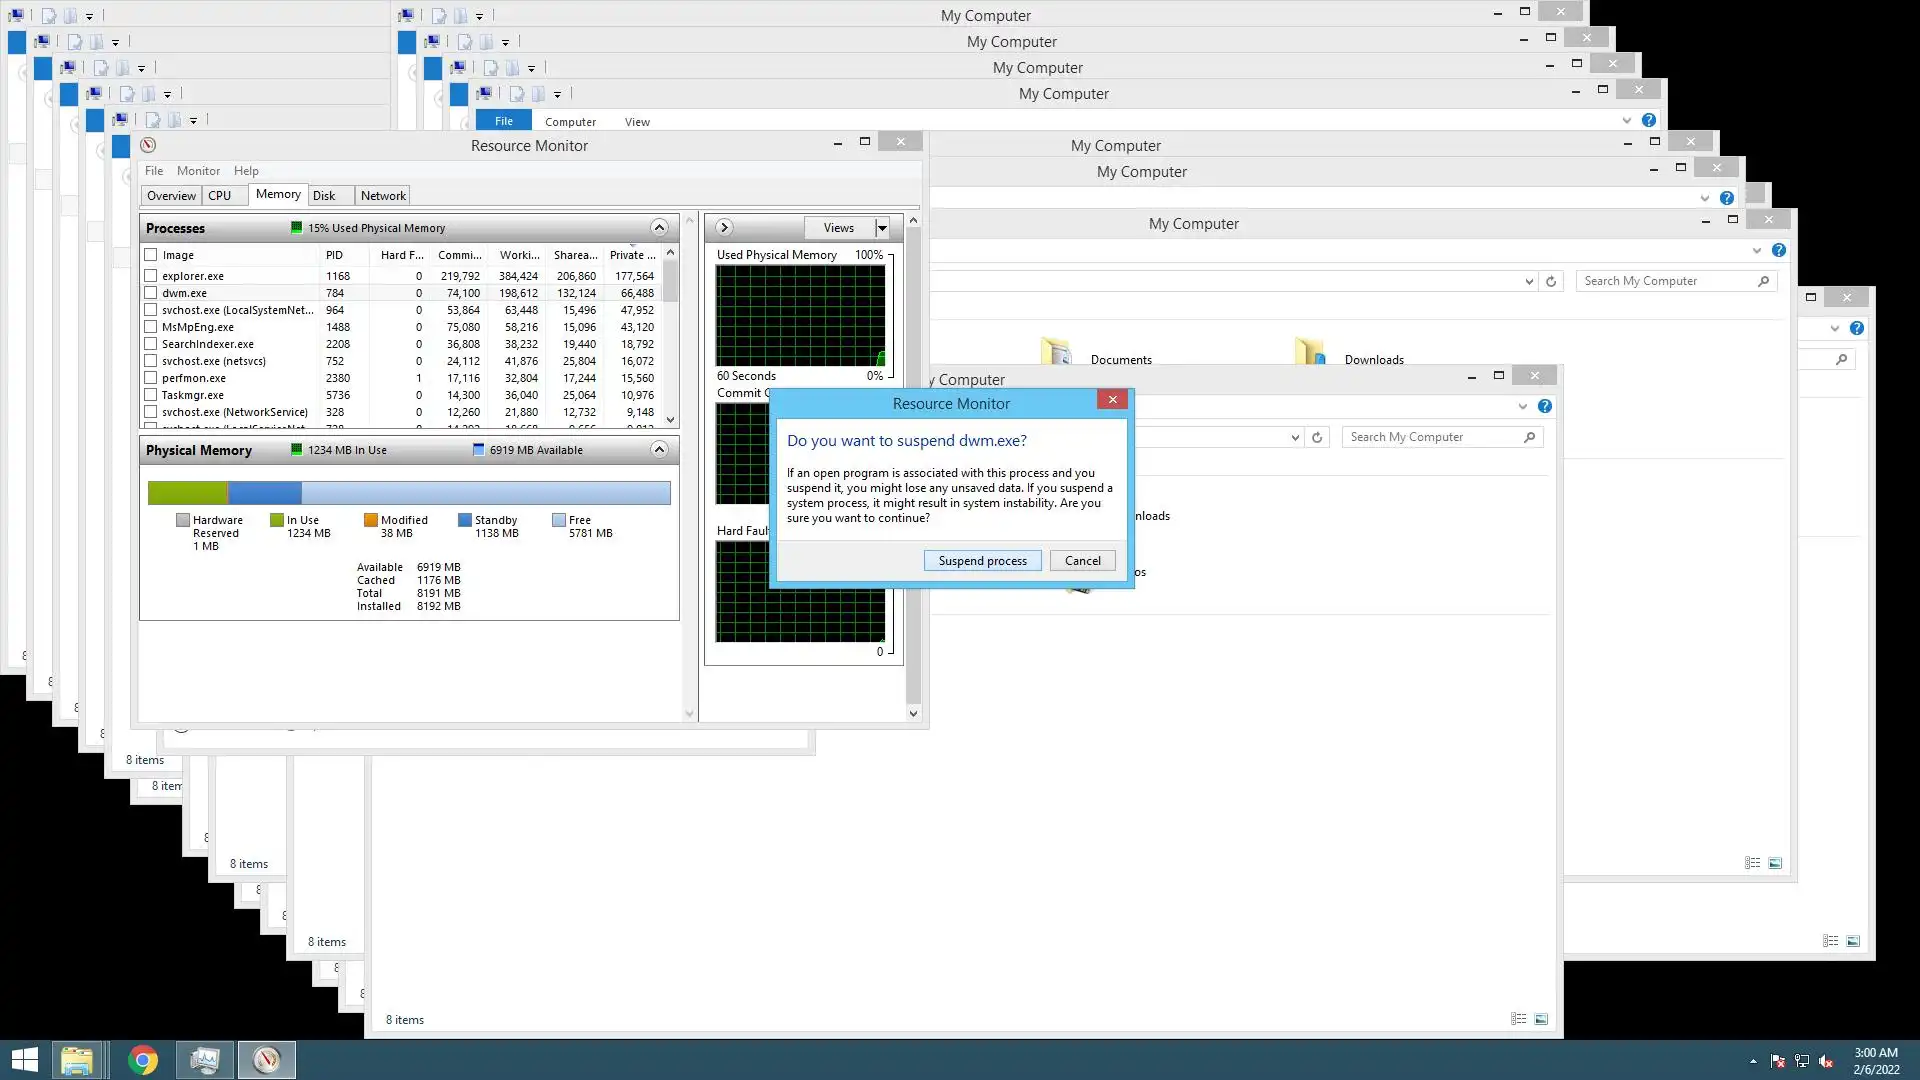Open the Views dropdown arrow

(x=882, y=228)
